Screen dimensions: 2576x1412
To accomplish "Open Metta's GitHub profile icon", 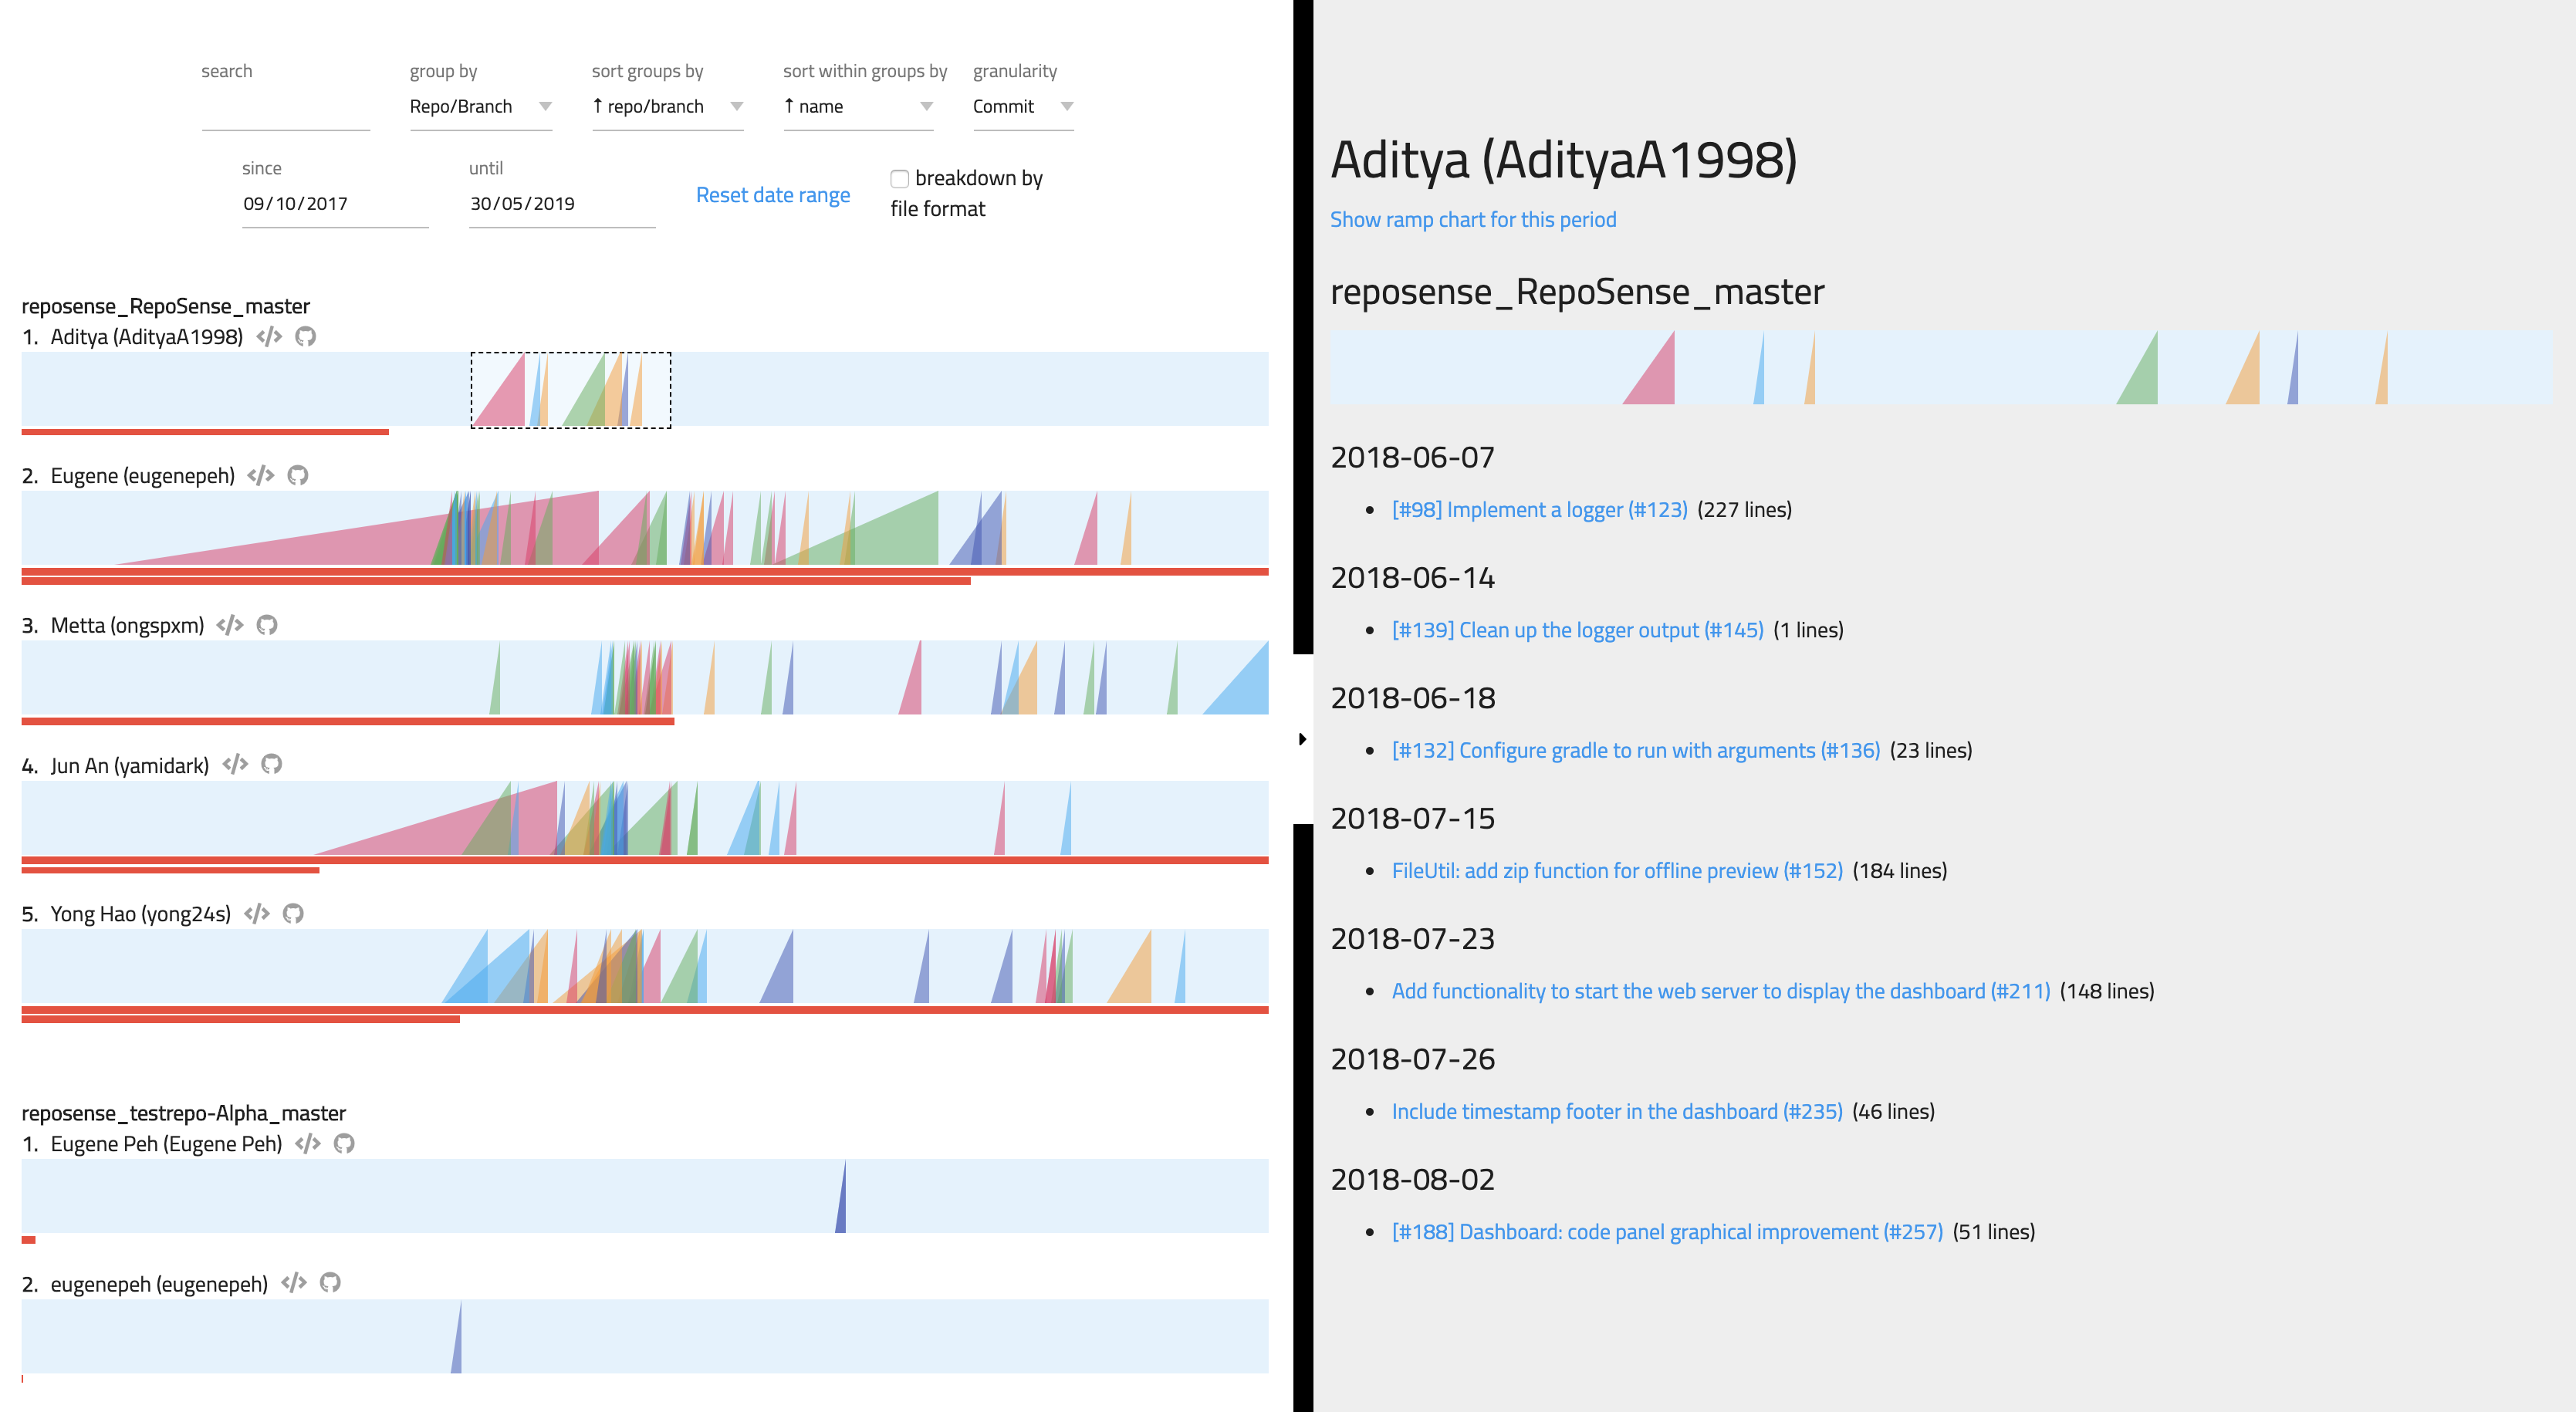I will pyautogui.click(x=267, y=625).
